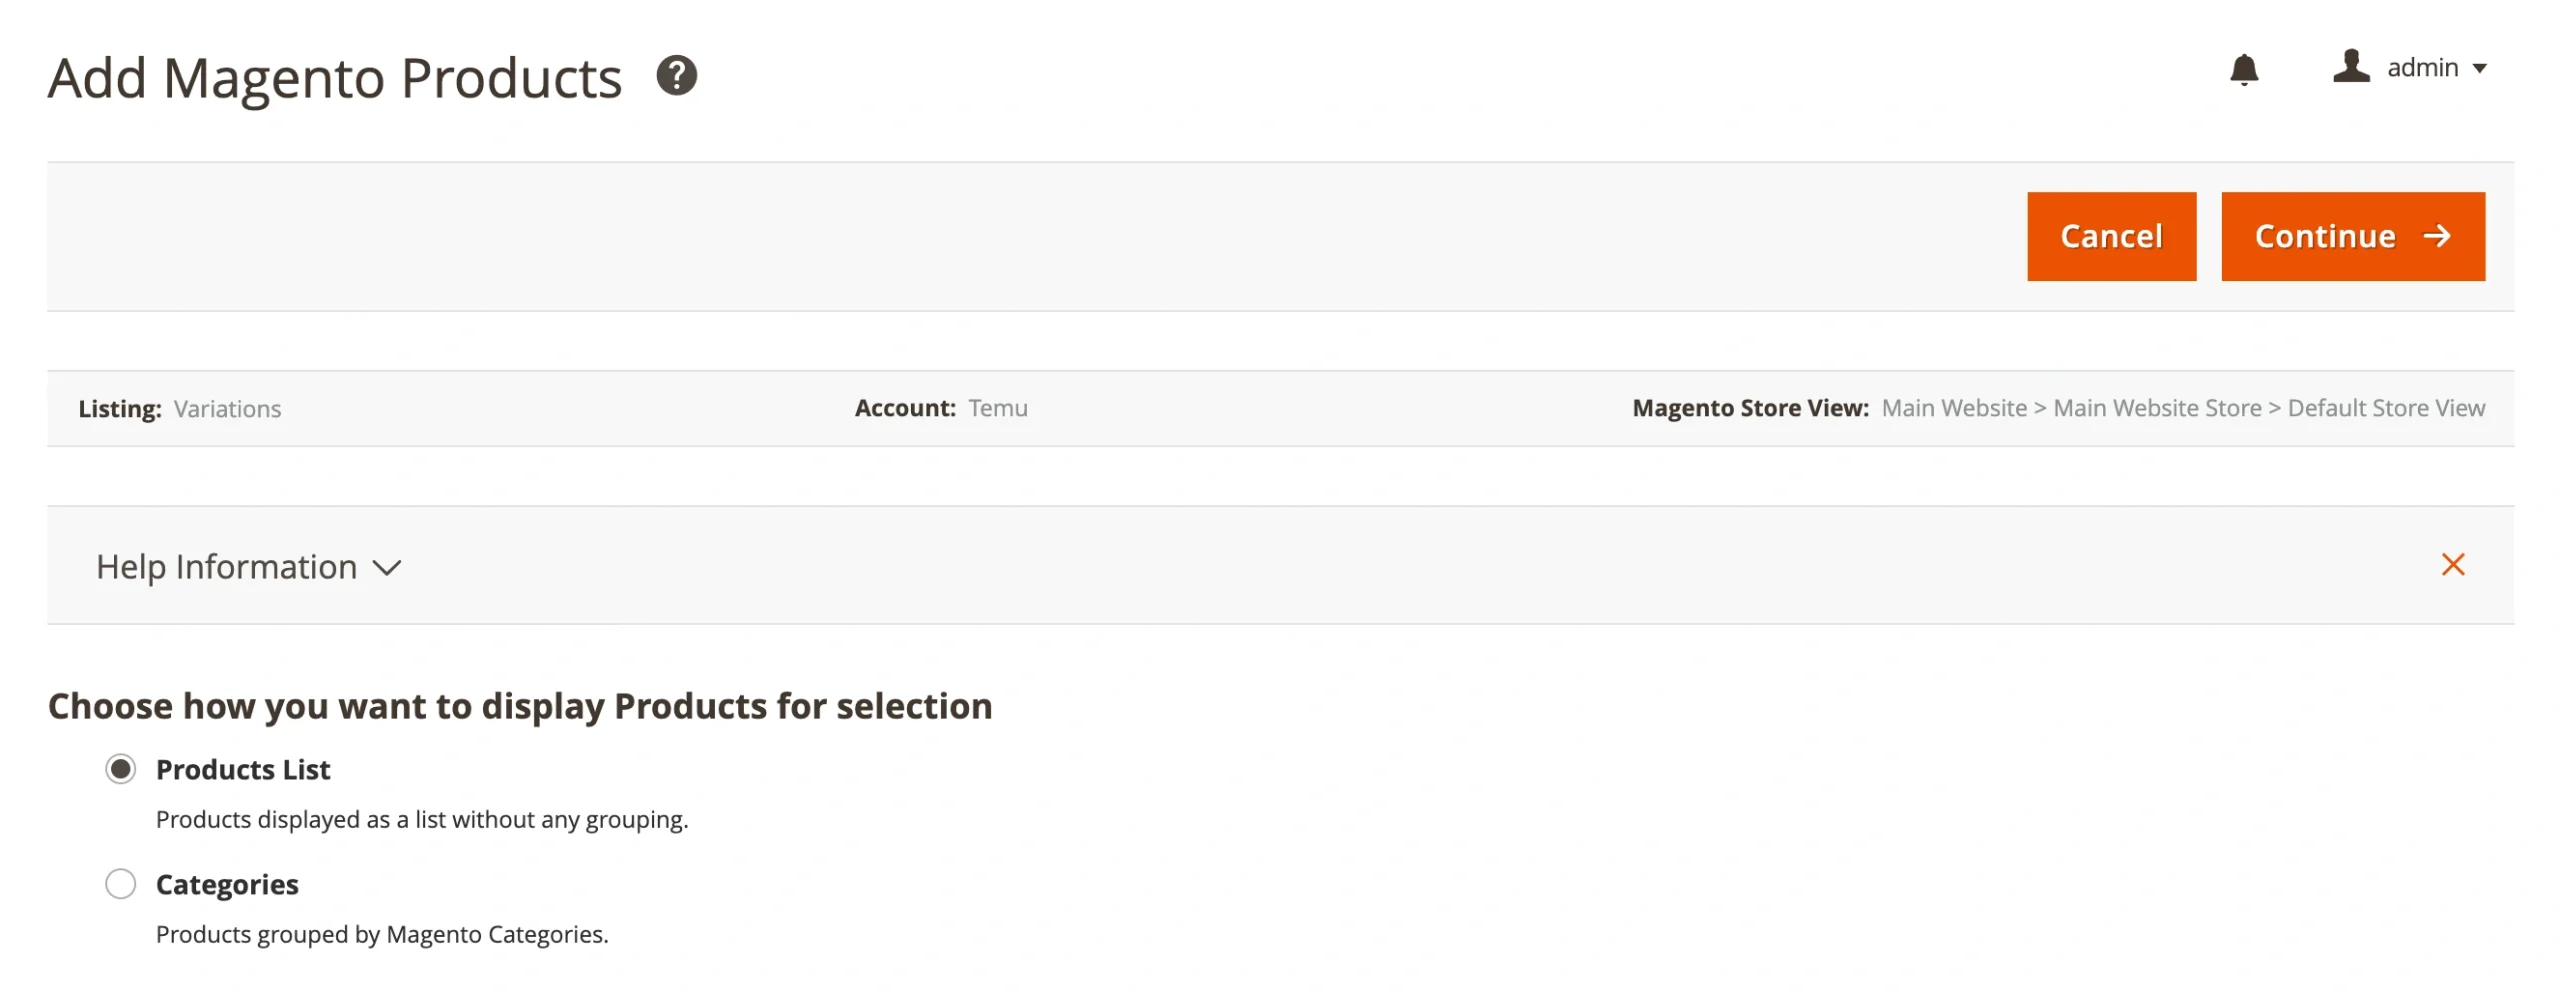Expand the admin account dropdown arrow
Screen dimensions: 2560x991
[2480, 69]
